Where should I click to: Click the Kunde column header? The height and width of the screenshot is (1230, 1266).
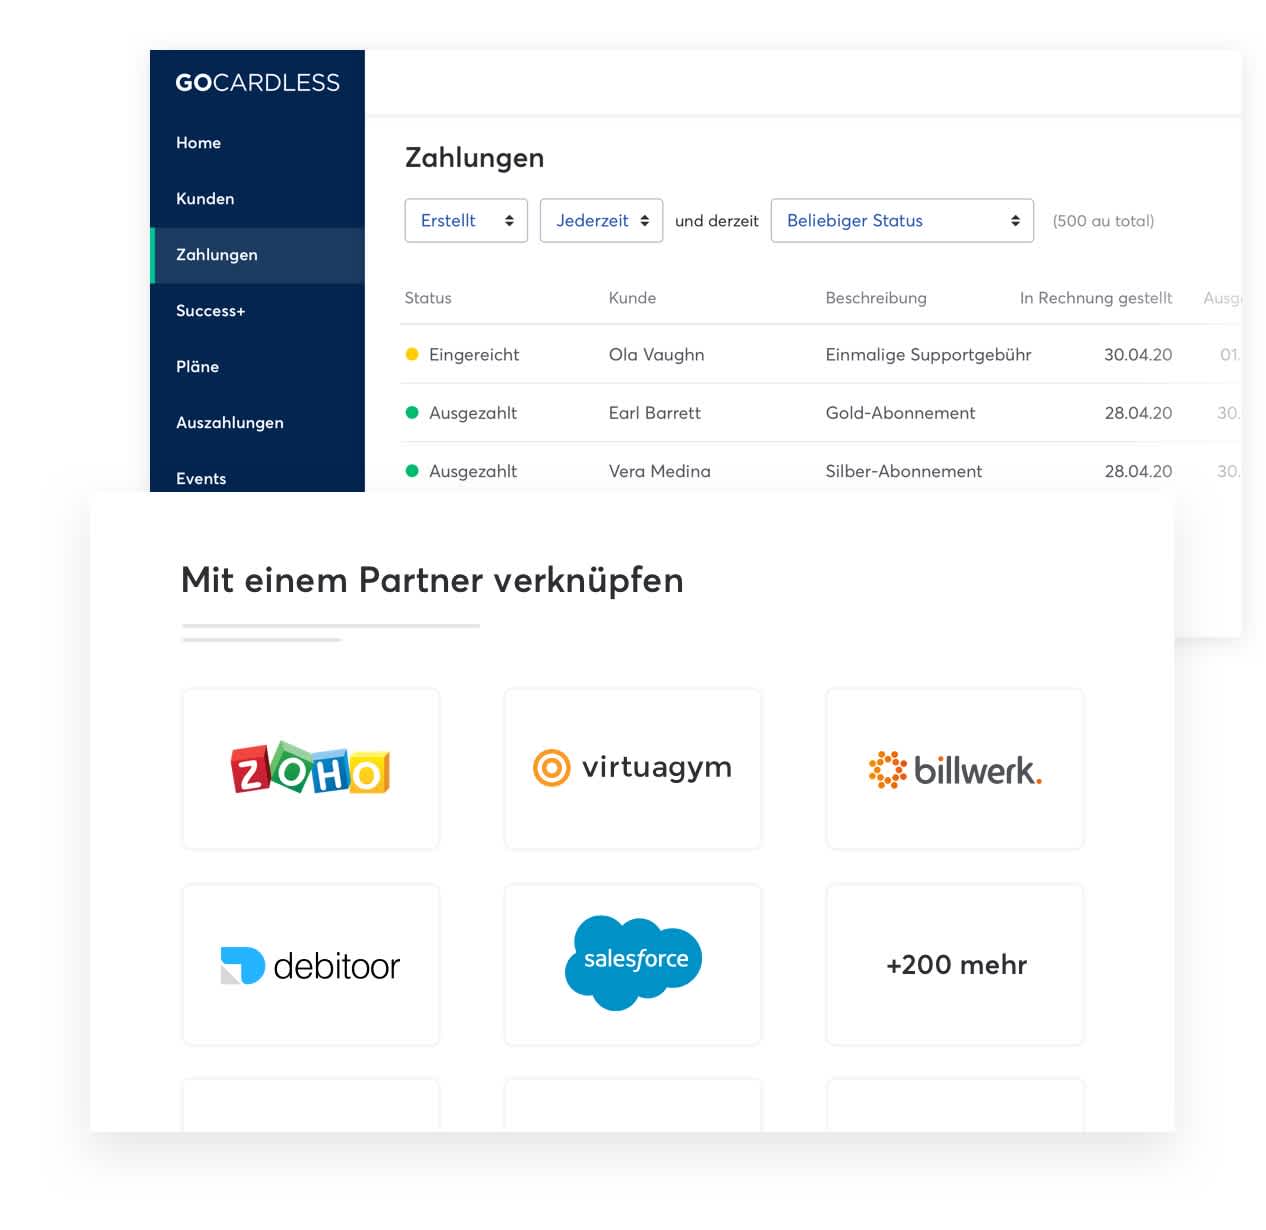coord(632,298)
